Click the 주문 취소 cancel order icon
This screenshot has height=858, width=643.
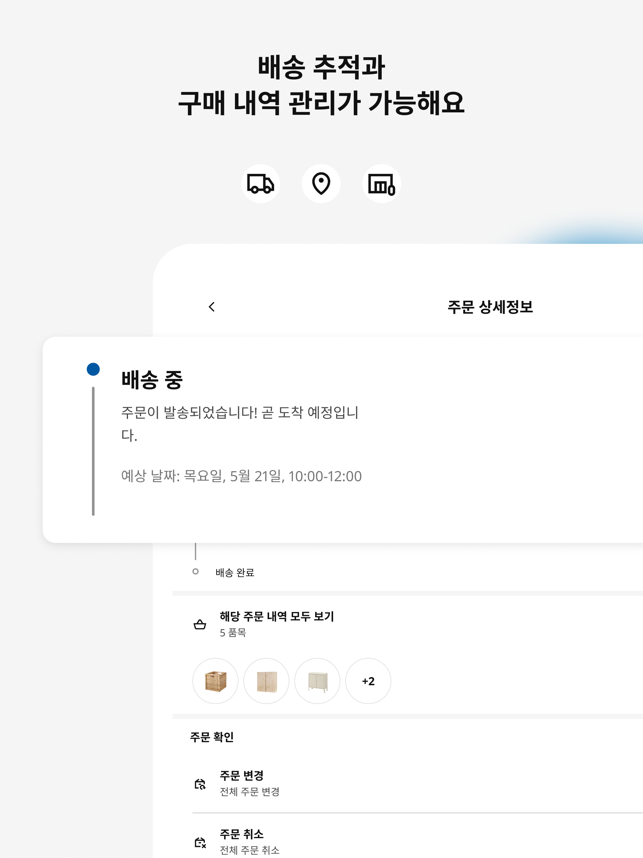200,842
